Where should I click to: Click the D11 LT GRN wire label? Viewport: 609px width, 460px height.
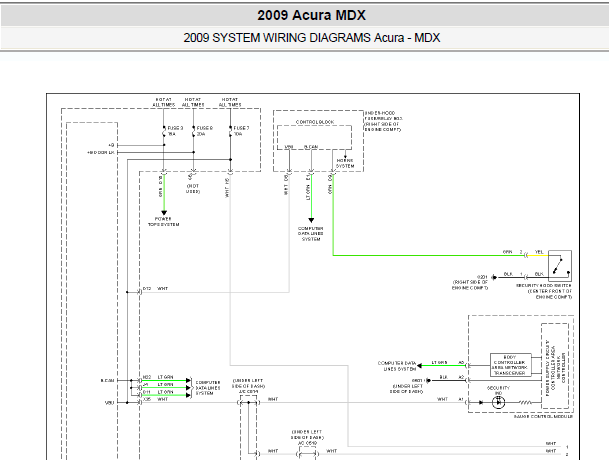(x=158, y=392)
